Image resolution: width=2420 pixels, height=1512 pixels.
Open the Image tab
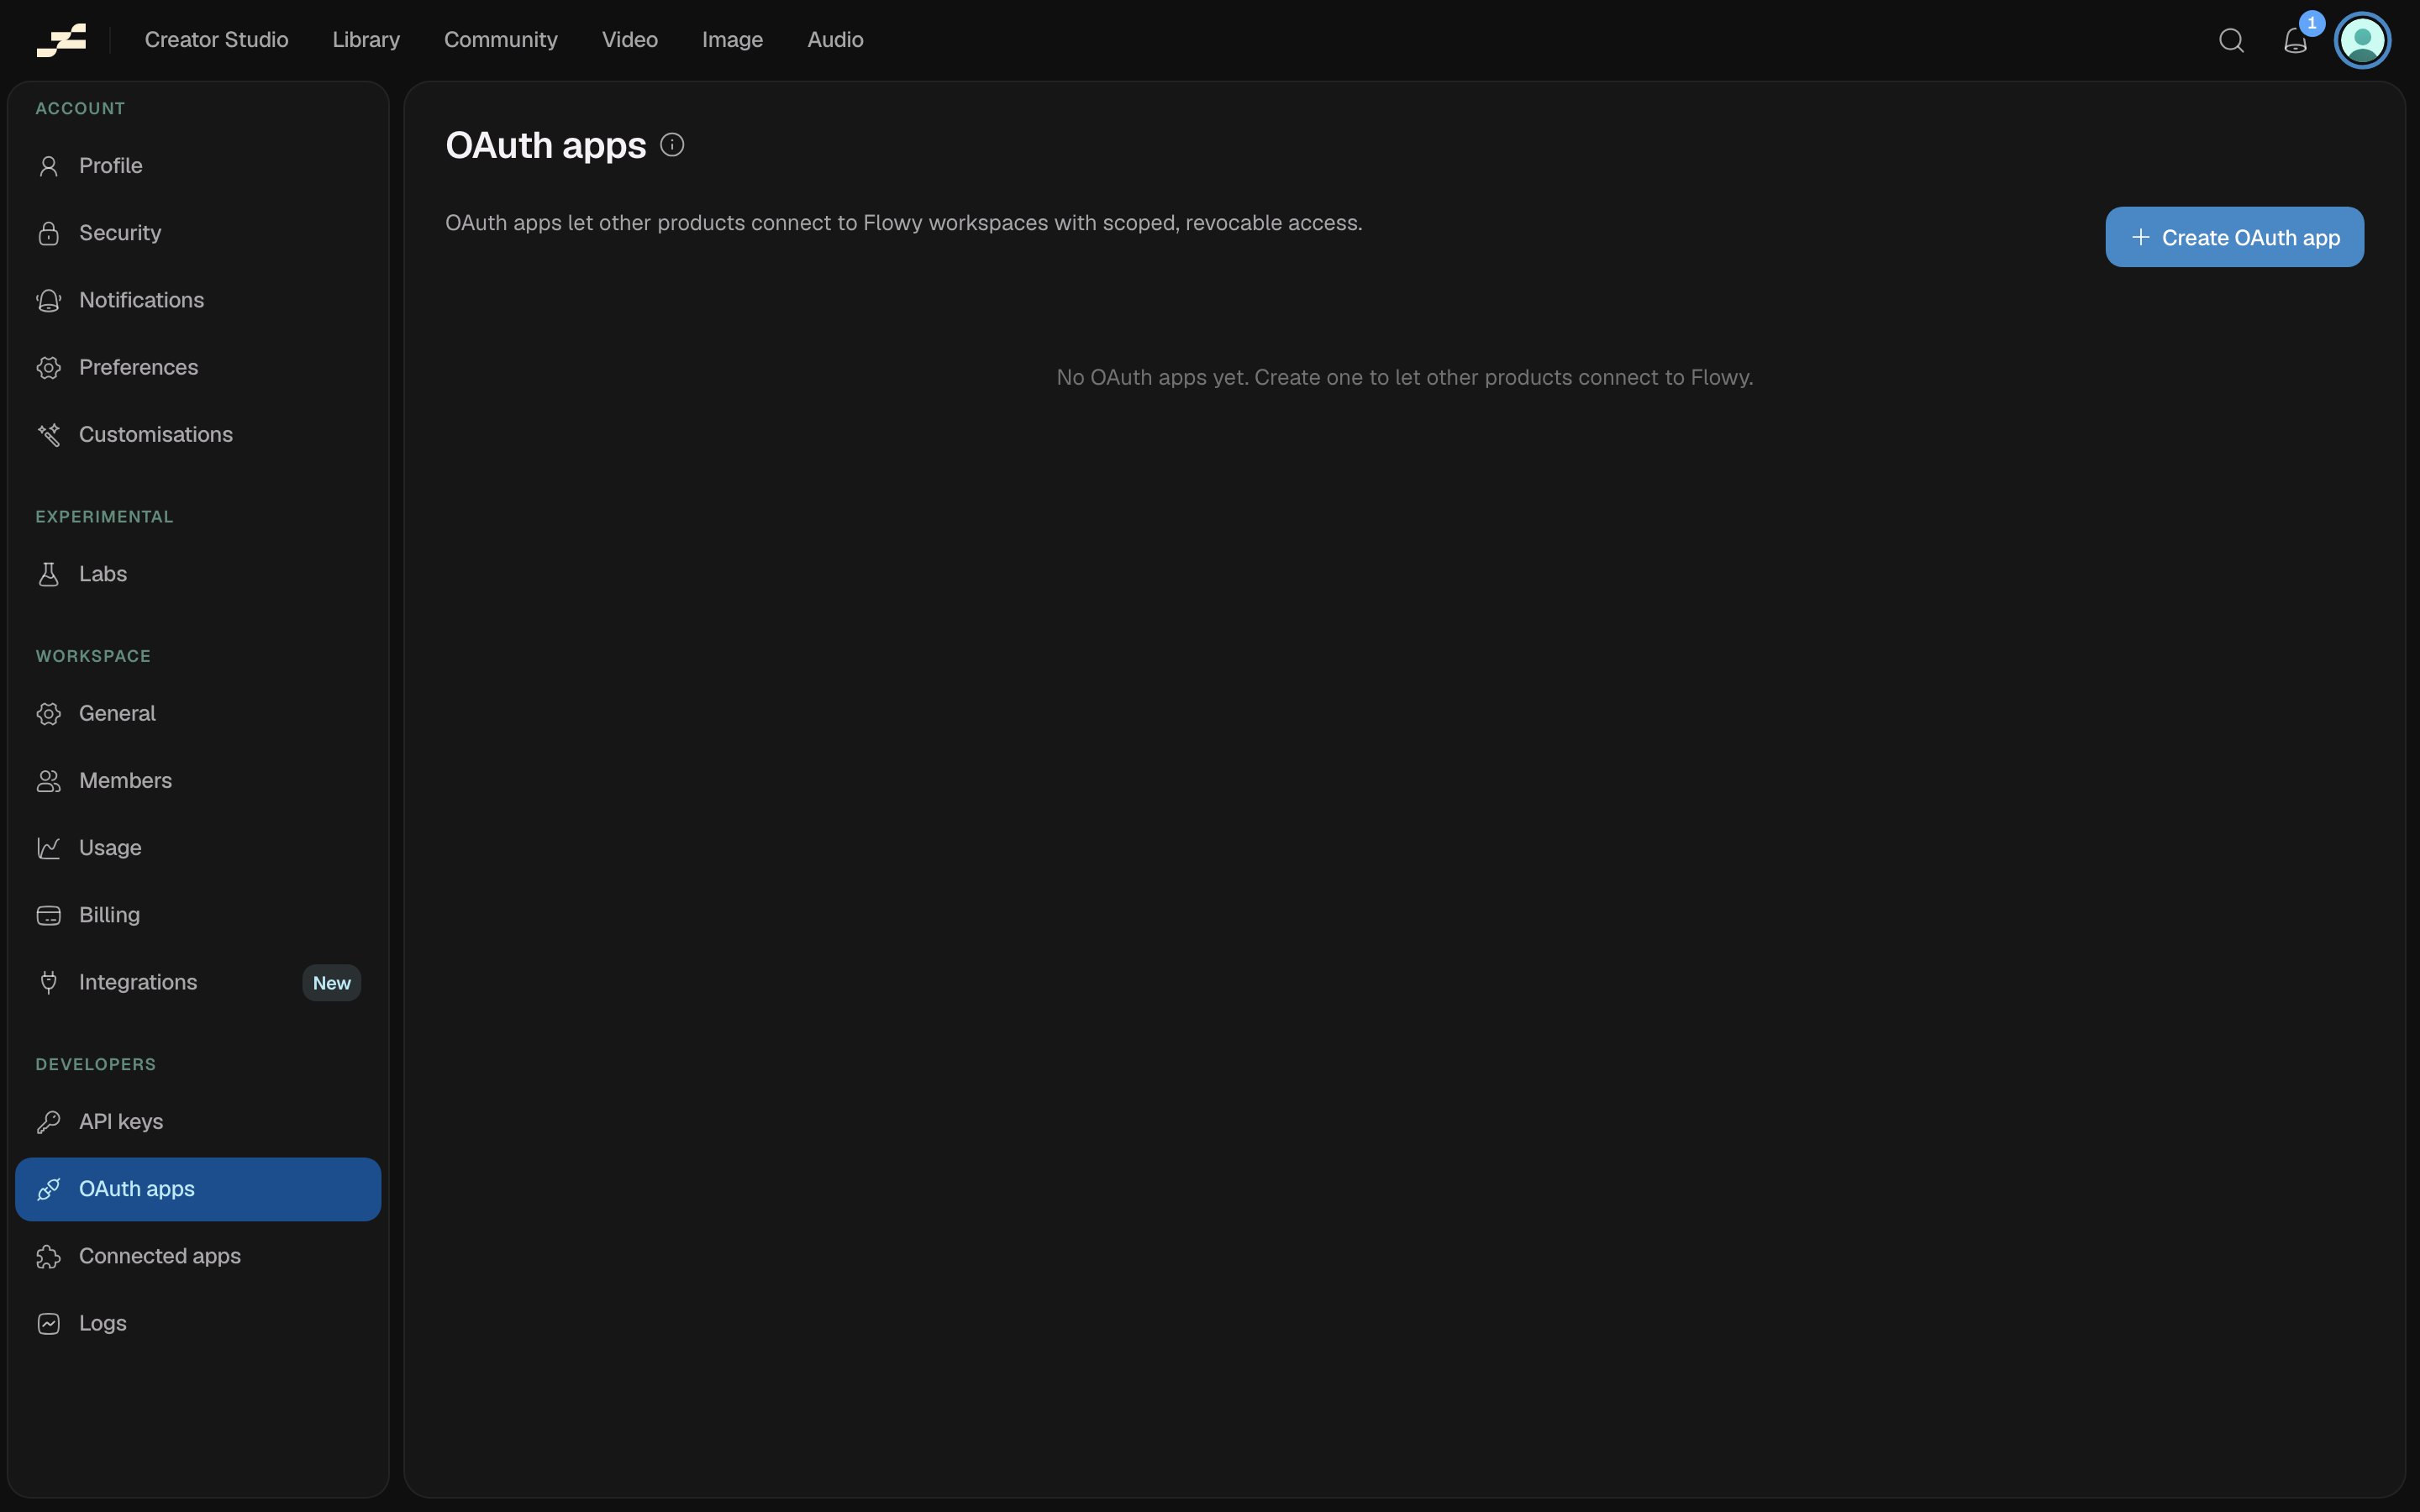[x=732, y=40]
